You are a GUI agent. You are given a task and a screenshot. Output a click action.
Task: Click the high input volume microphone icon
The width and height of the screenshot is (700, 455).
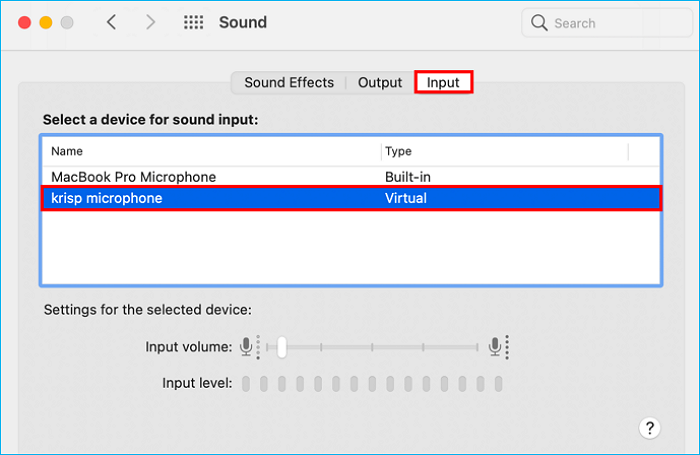pyautogui.click(x=495, y=347)
